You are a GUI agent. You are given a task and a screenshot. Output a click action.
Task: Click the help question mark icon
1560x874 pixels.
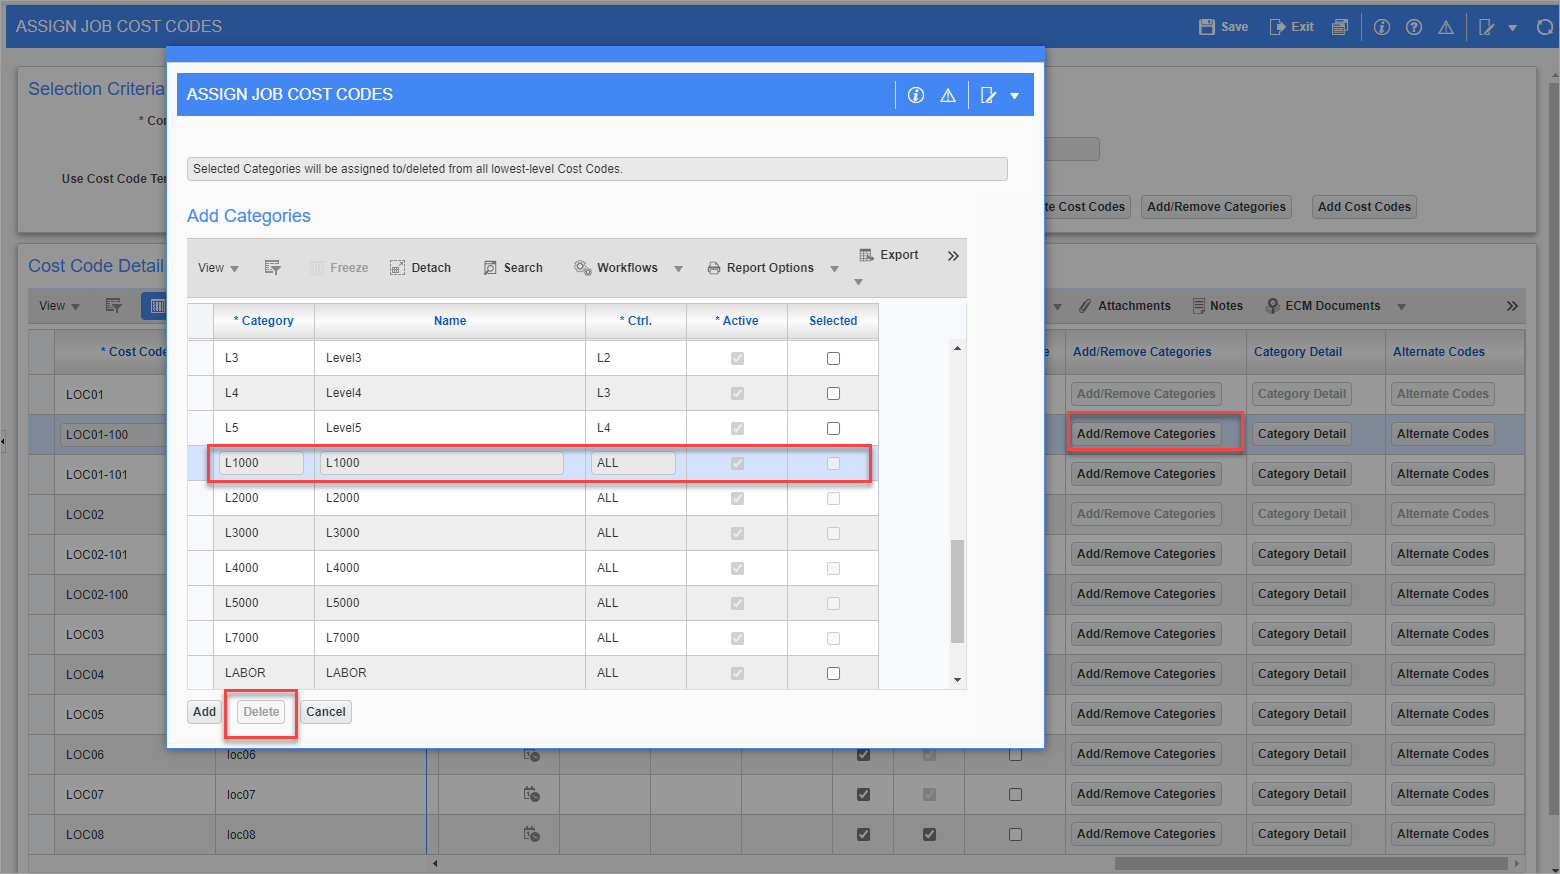(1414, 27)
